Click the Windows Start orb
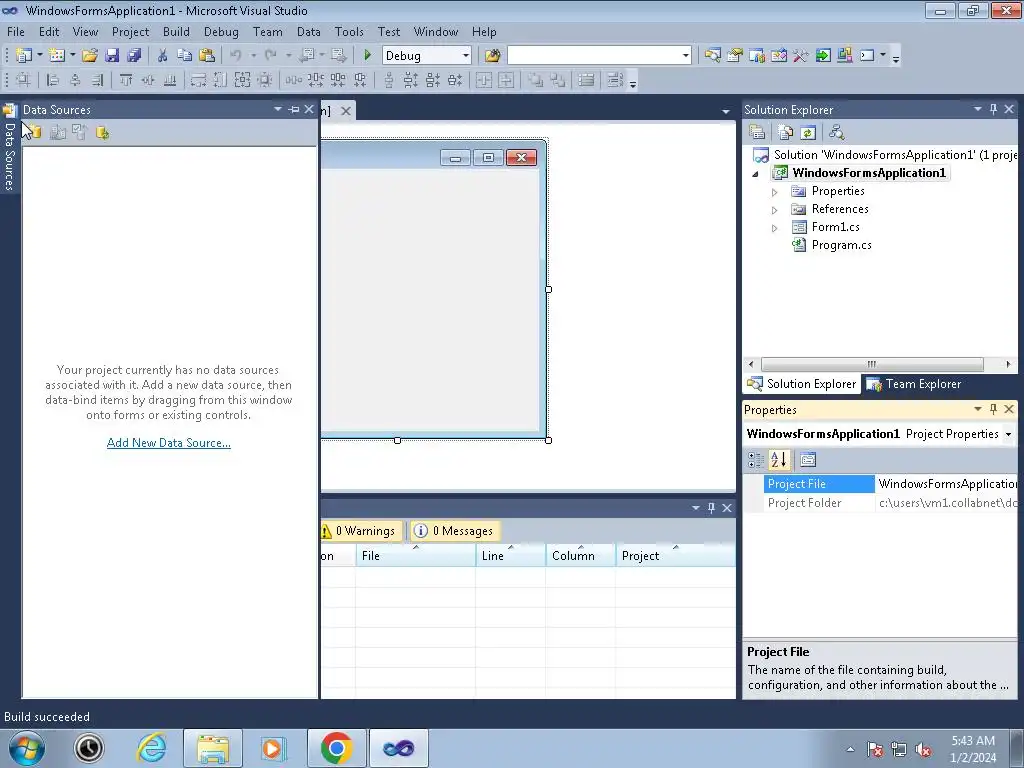This screenshot has height=768, width=1024. pyautogui.click(x=26, y=748)
